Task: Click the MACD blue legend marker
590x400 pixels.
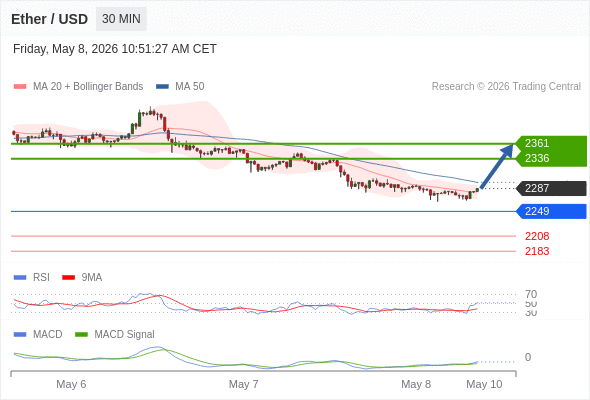Action: pyautogui.click(x=20, y=335)
